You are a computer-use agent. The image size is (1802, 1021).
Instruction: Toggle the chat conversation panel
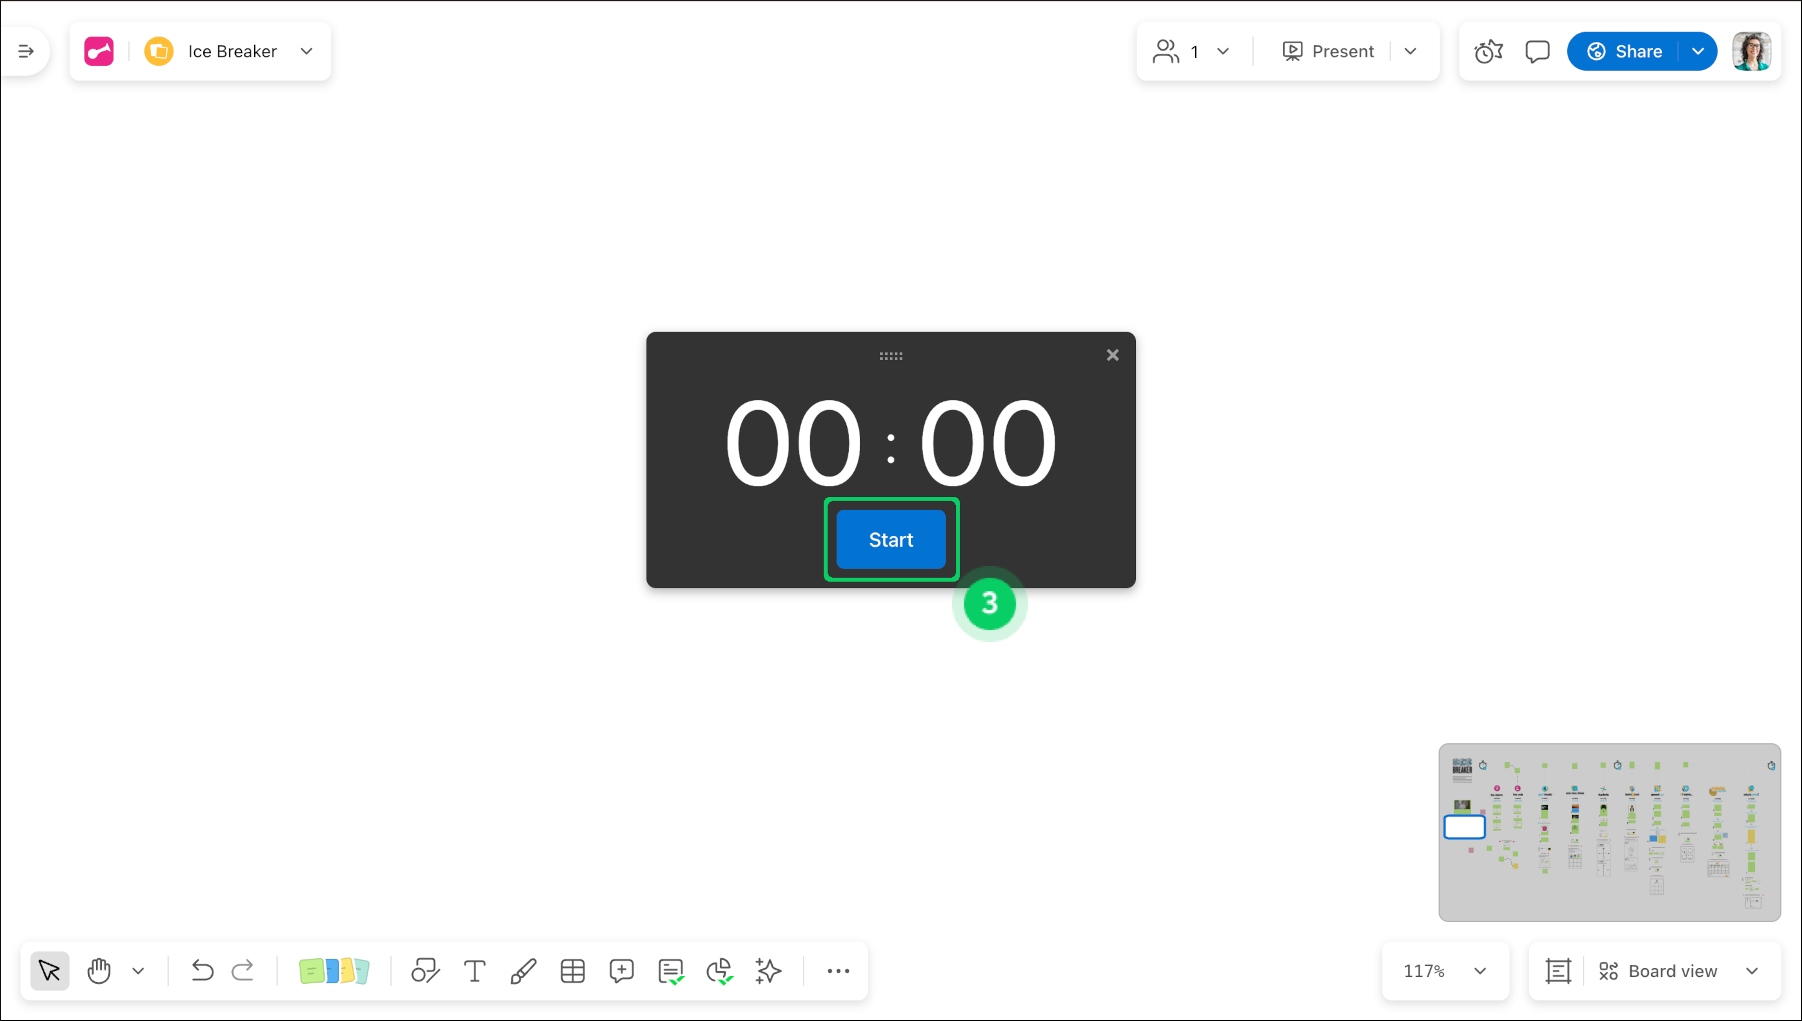pos(1537,51)
